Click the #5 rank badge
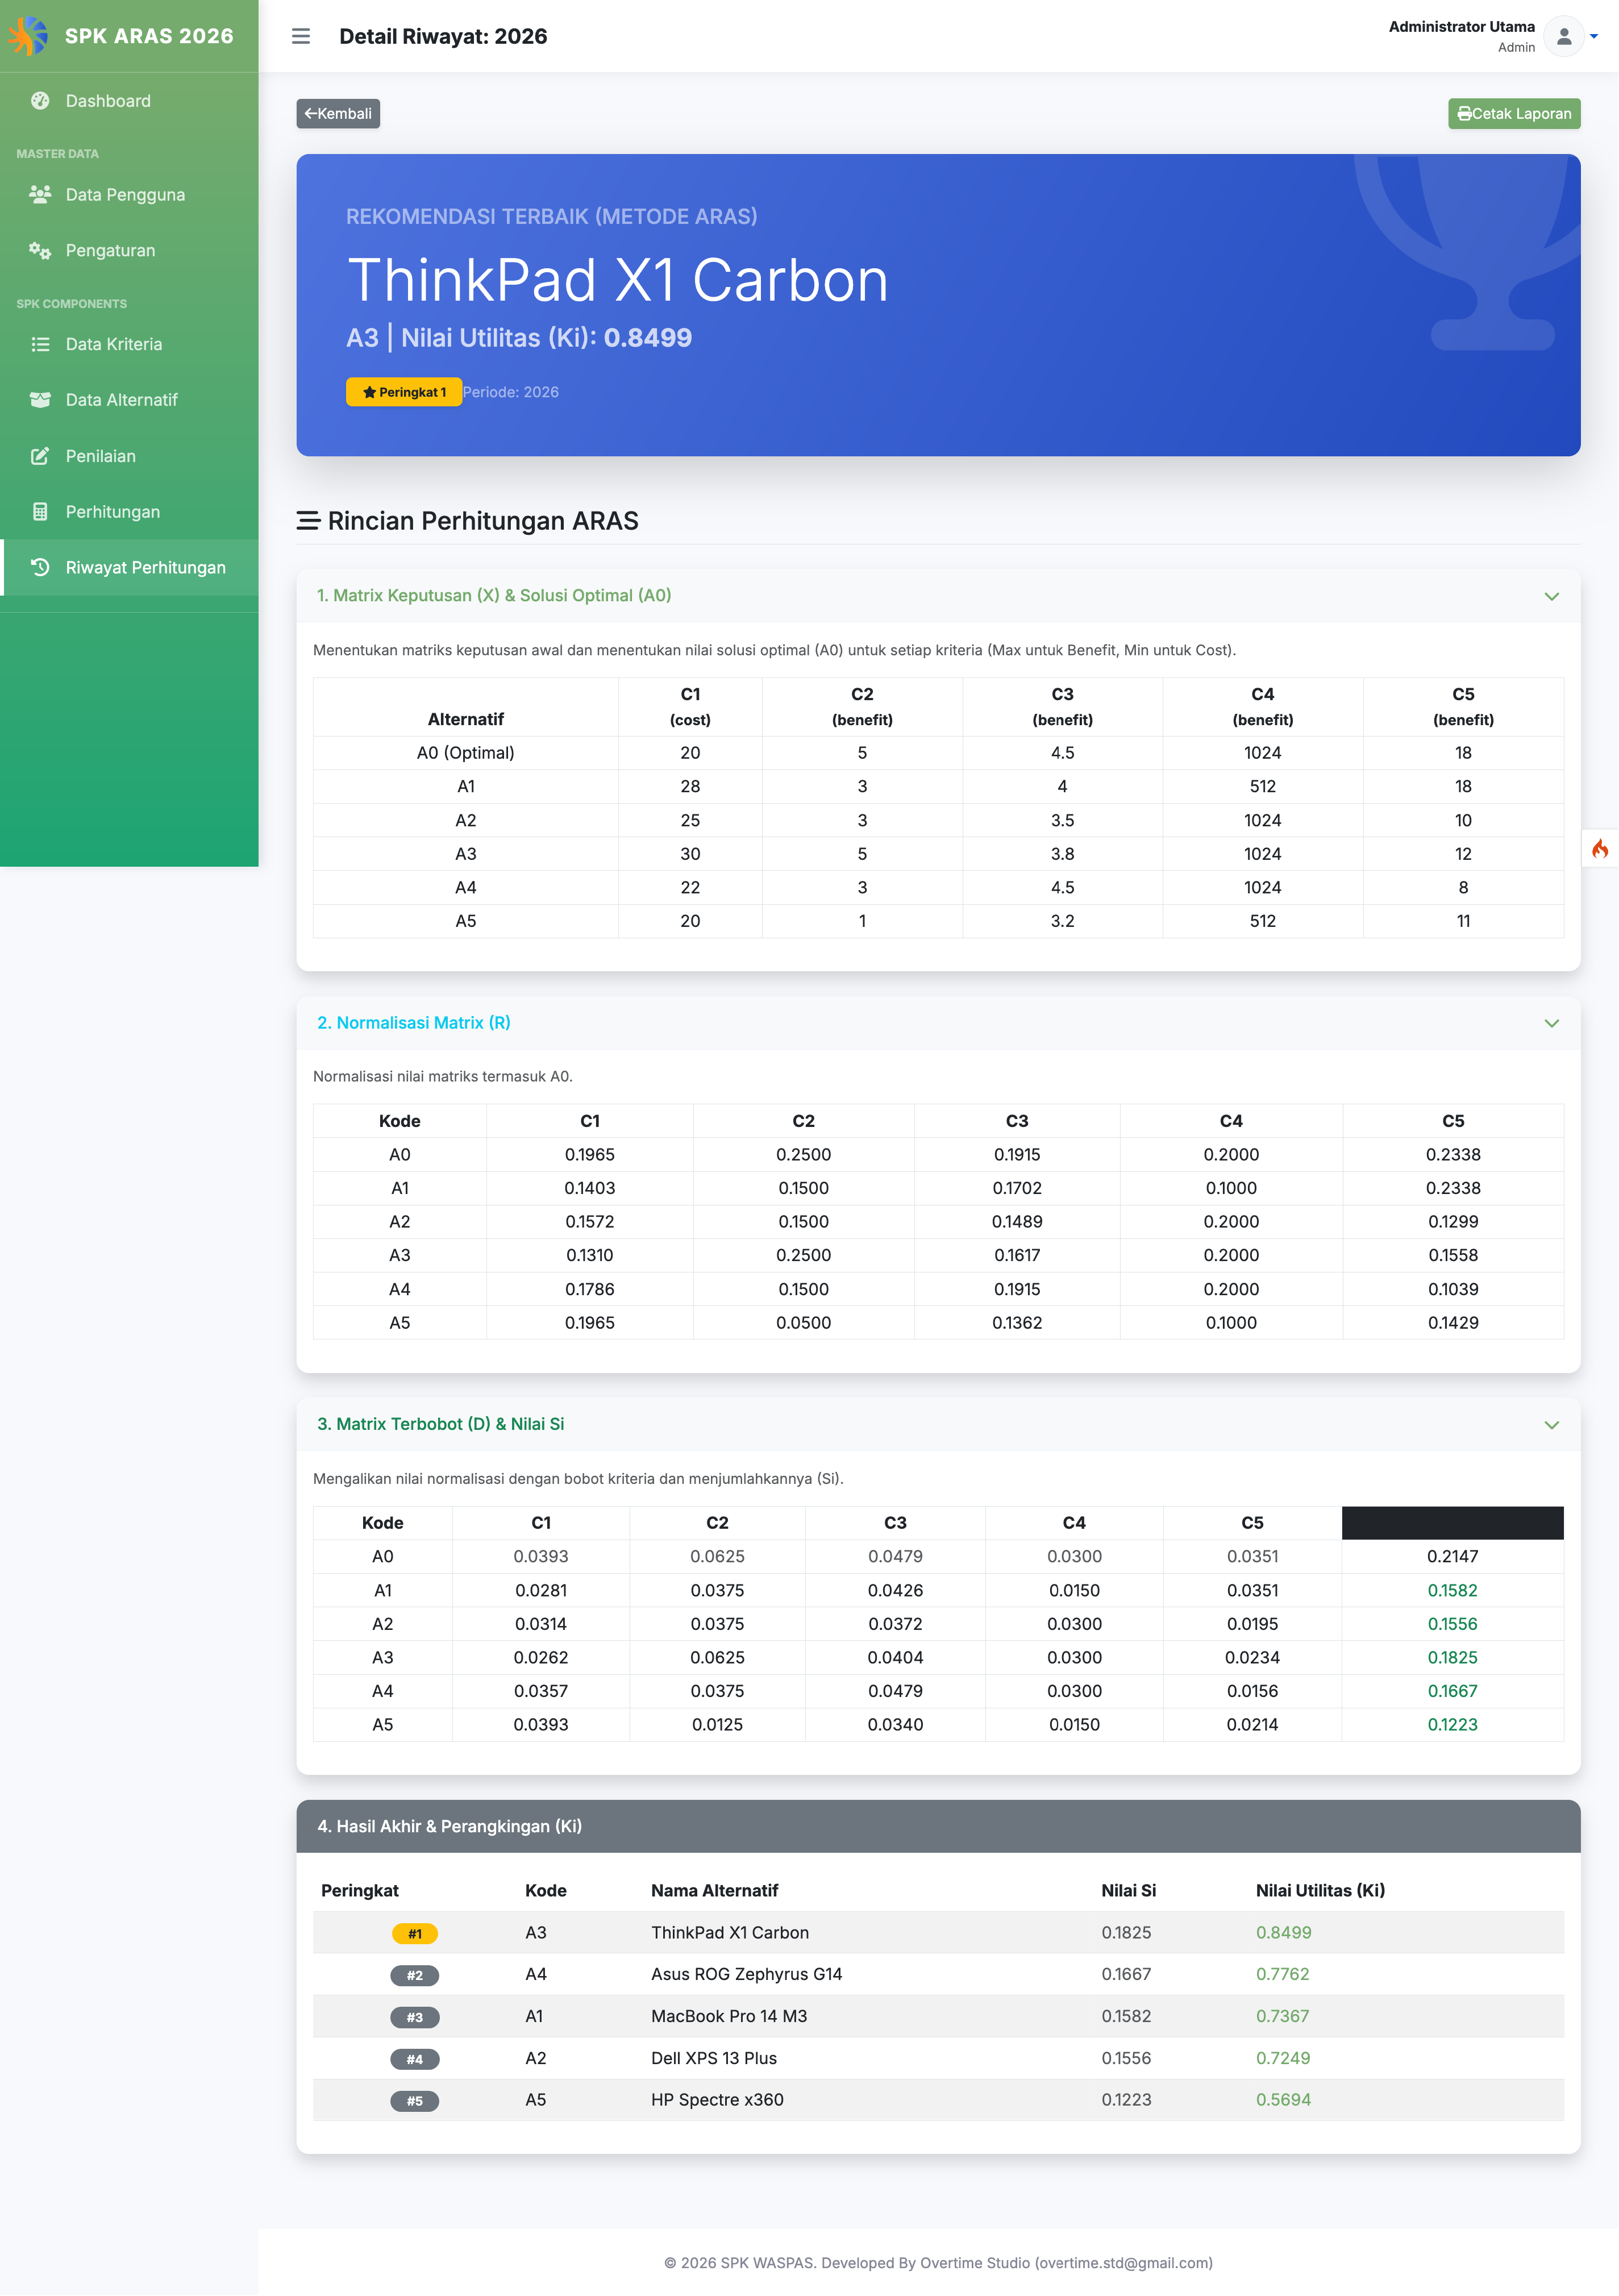 [415, 2101]
